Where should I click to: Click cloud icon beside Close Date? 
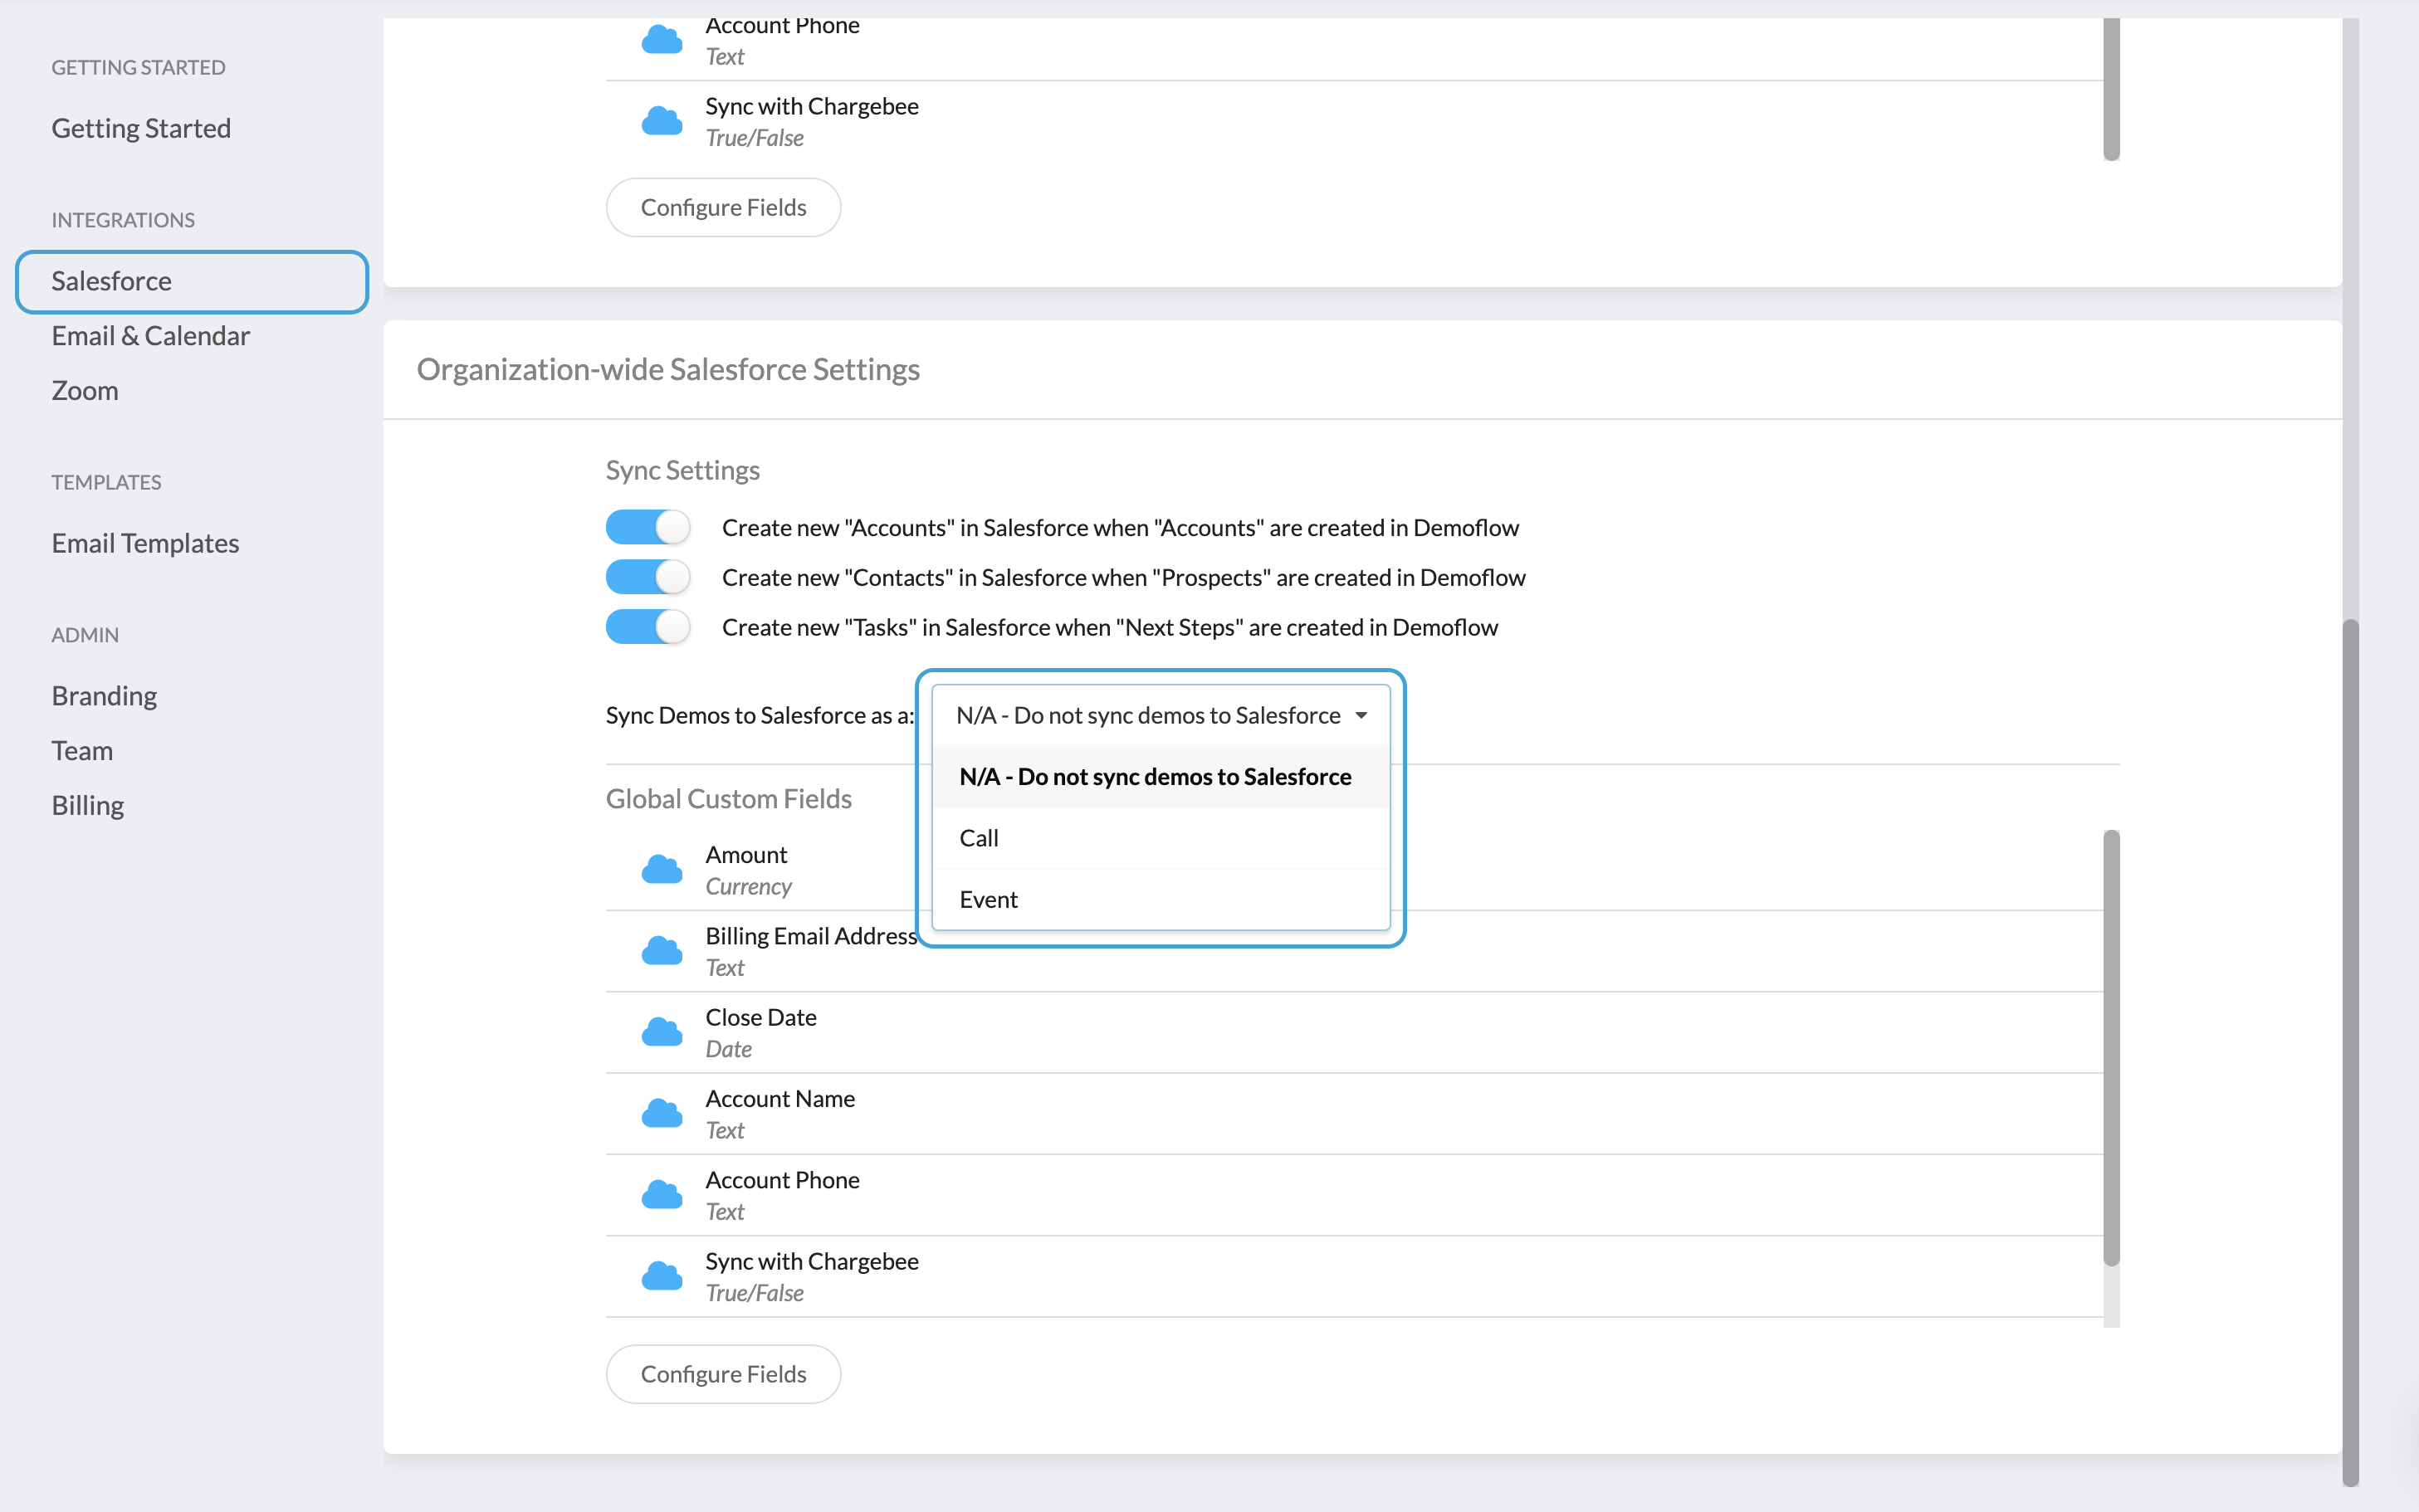pyautogui.click(x=661, y=1031)
